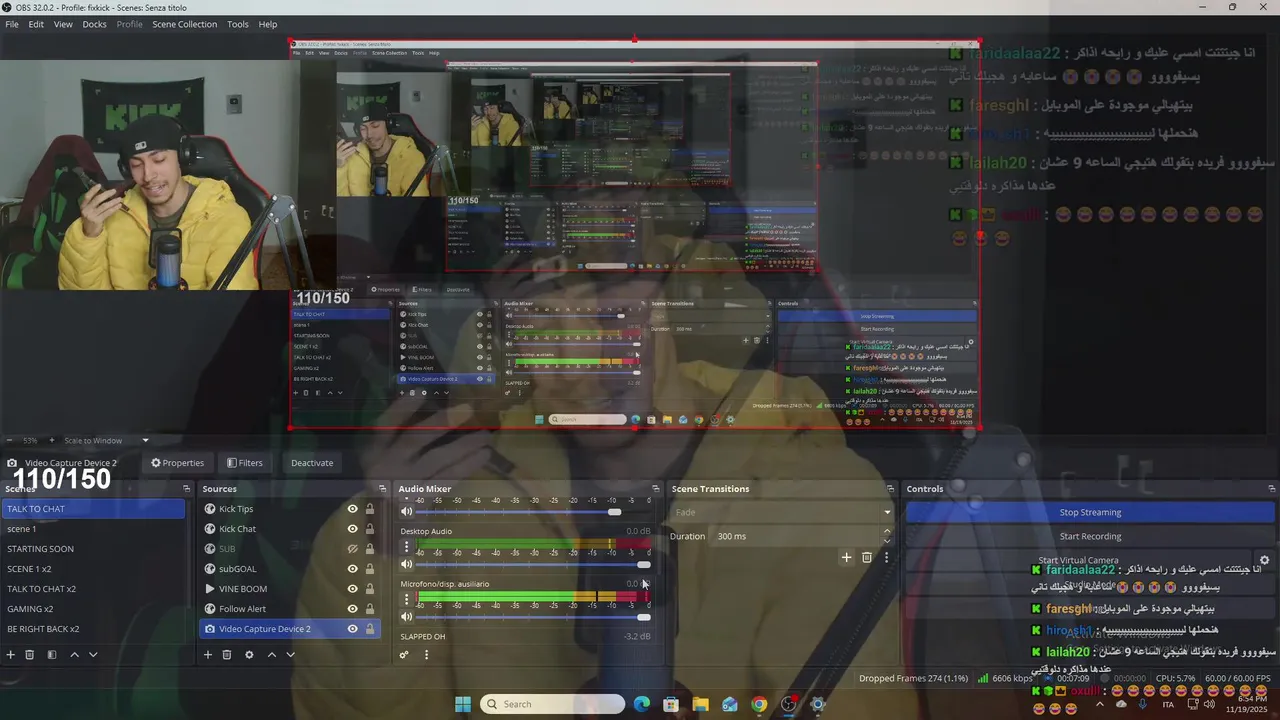Add a new source in Sources dock

click(x=208, y=655)
